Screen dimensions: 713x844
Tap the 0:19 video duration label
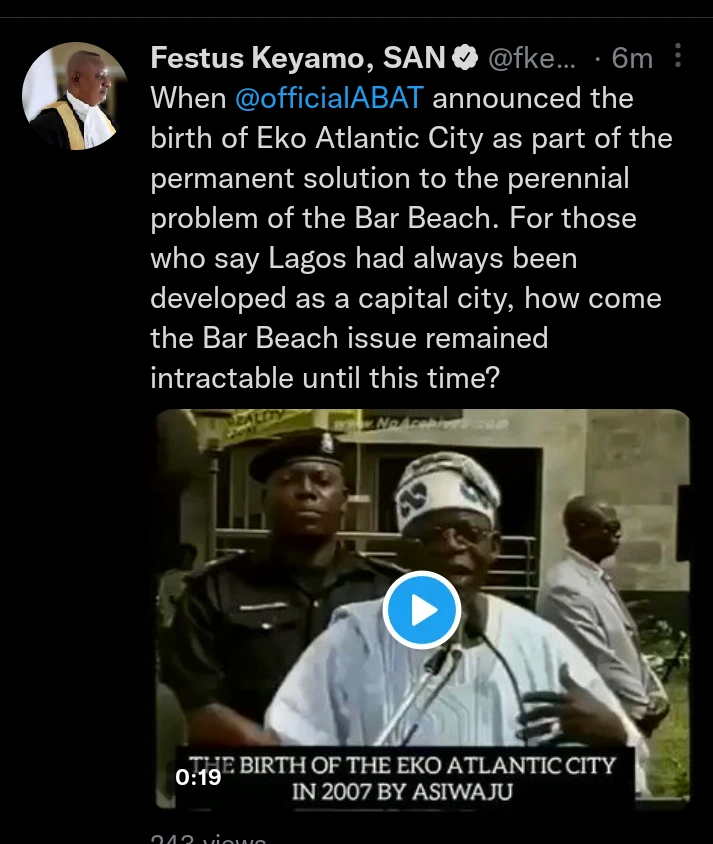coord(198,776)
